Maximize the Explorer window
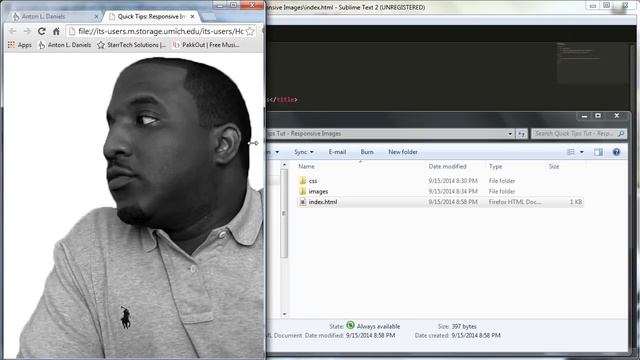The height and width of the screenshot is (360, 640). pyautogui.click(x=598, y=116)
